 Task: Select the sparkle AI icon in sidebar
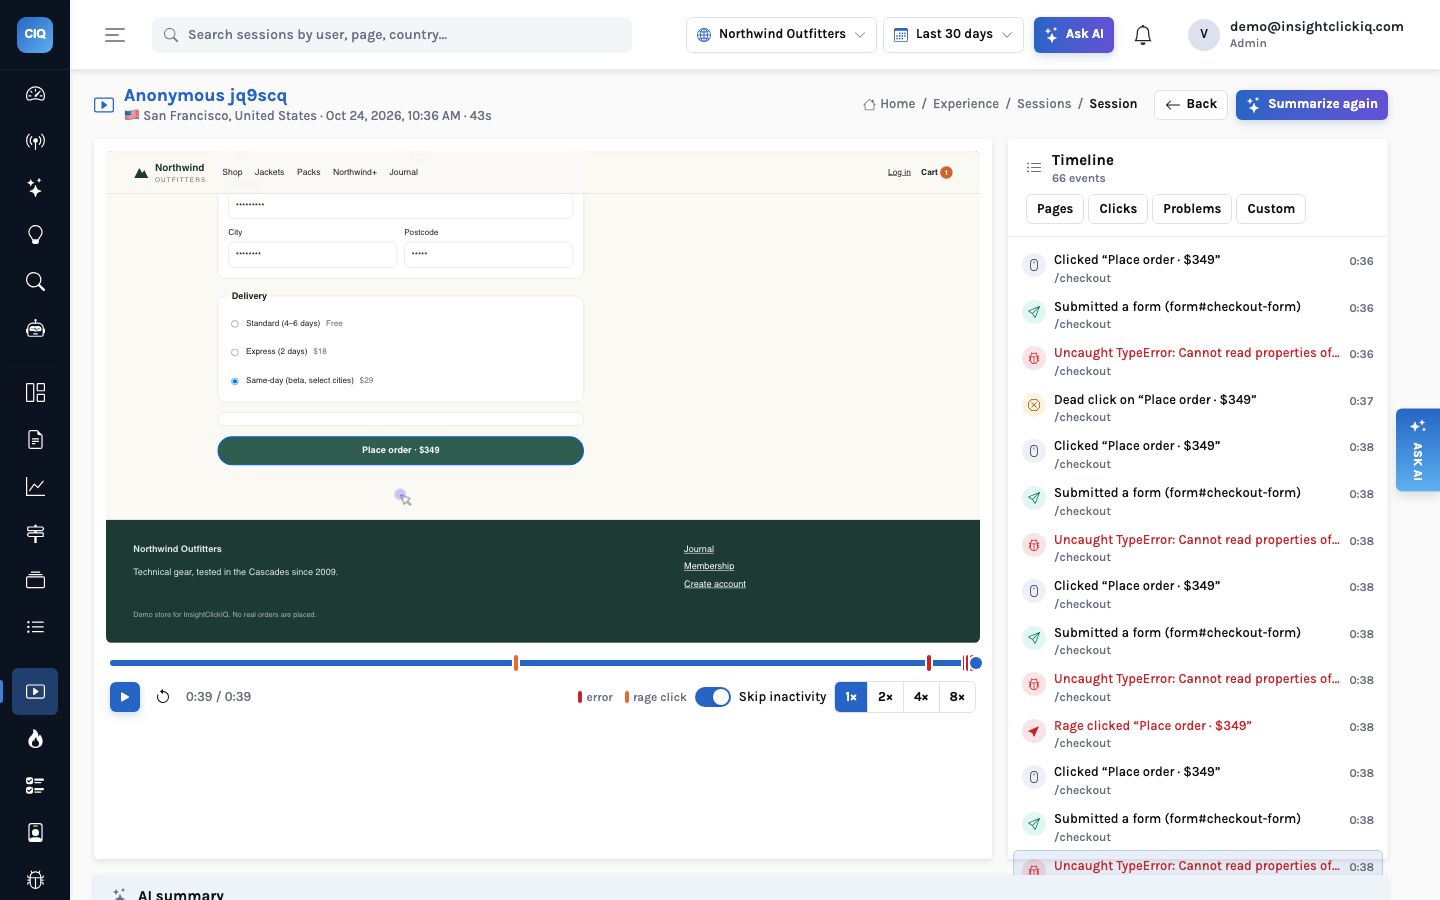point(35,188)
